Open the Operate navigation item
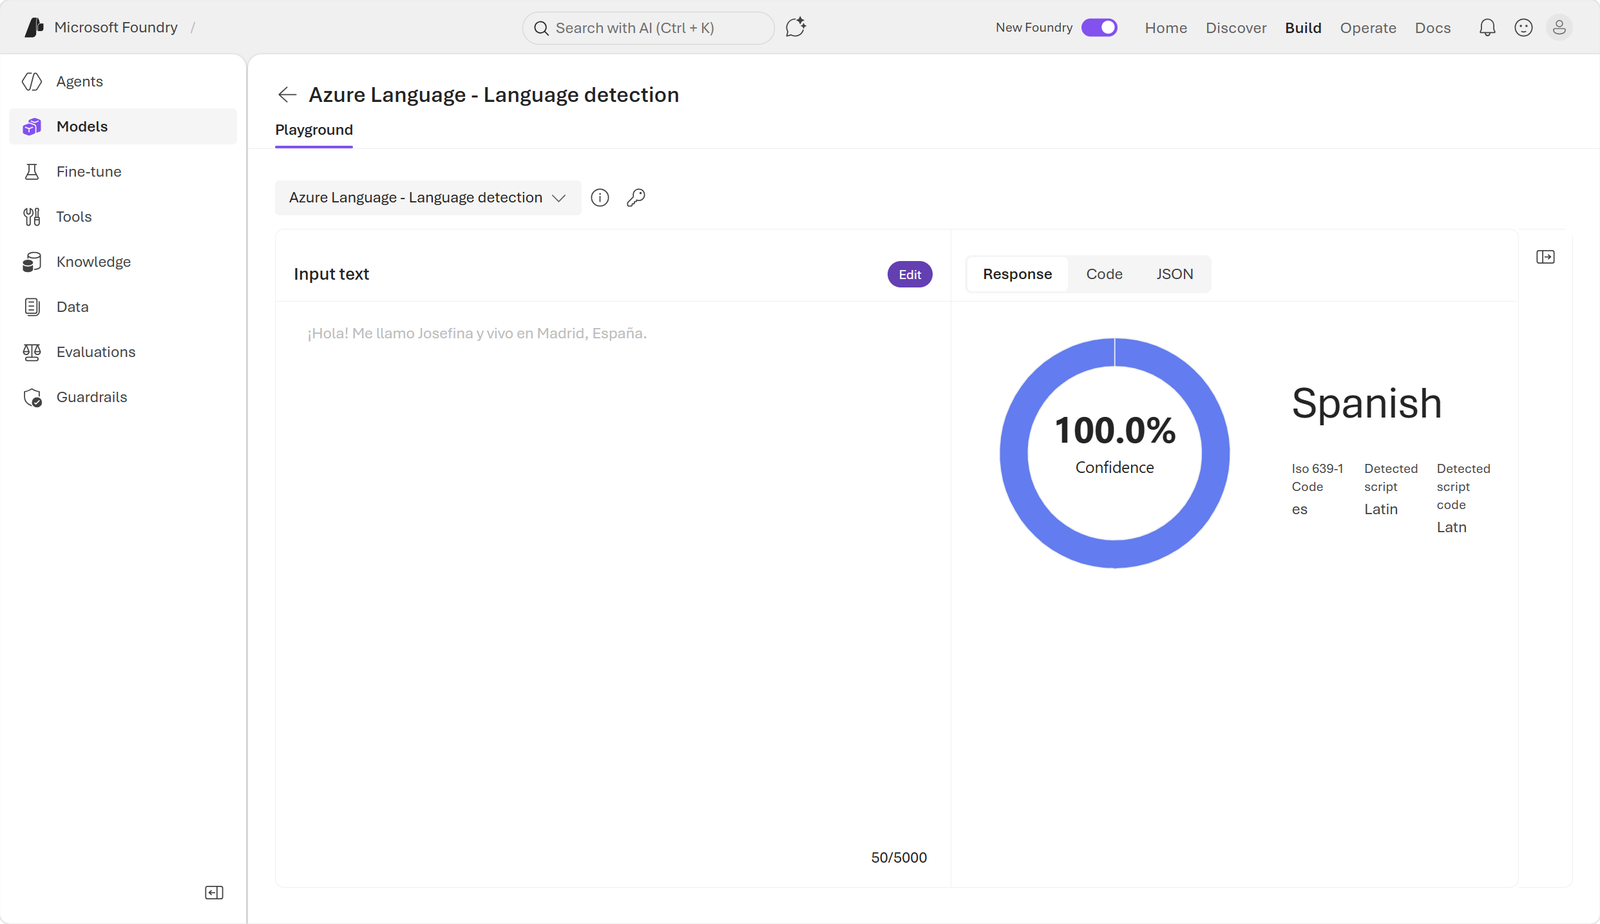1600x924 pixels. coord(1368,28)
